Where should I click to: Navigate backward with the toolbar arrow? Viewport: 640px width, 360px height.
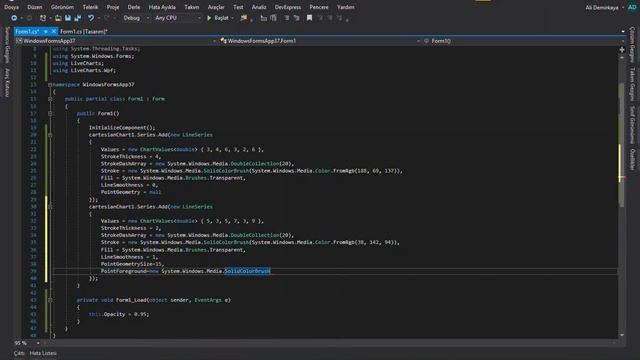(x=14, y=18)
